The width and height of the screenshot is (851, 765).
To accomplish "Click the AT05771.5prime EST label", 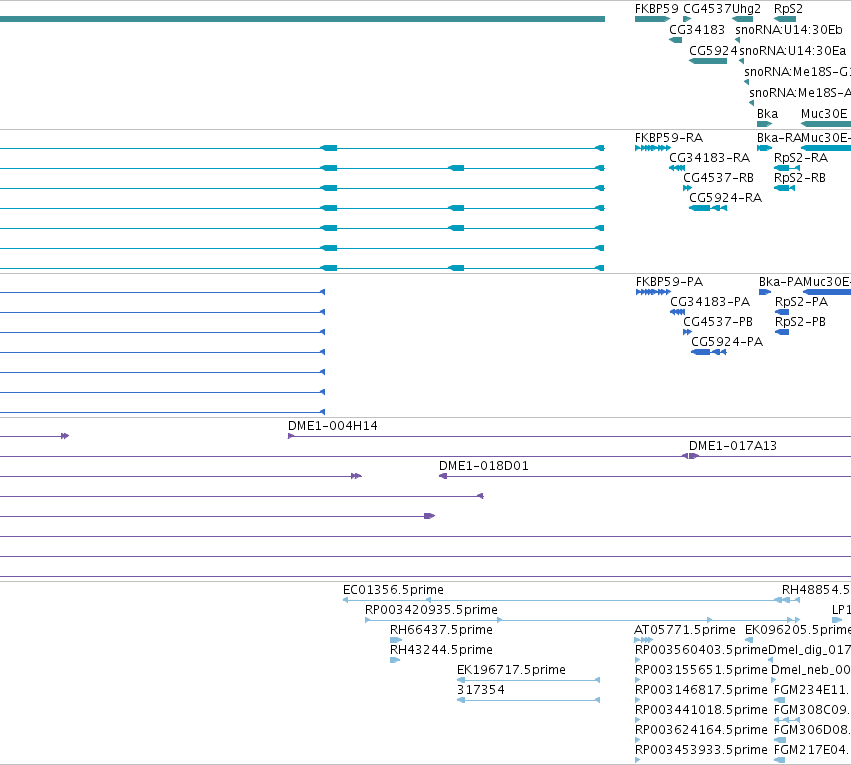I will pos(685,630).
